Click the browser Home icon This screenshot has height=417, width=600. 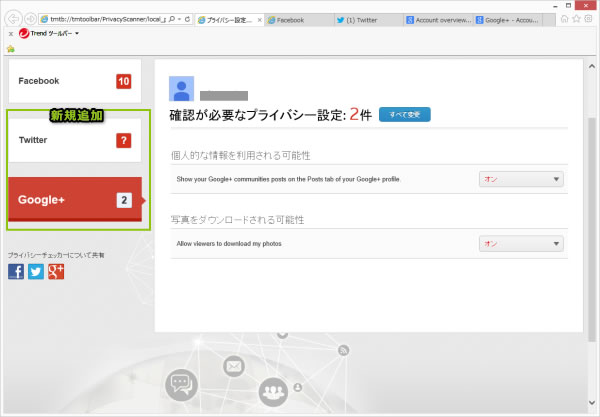(x=564, y=19)
